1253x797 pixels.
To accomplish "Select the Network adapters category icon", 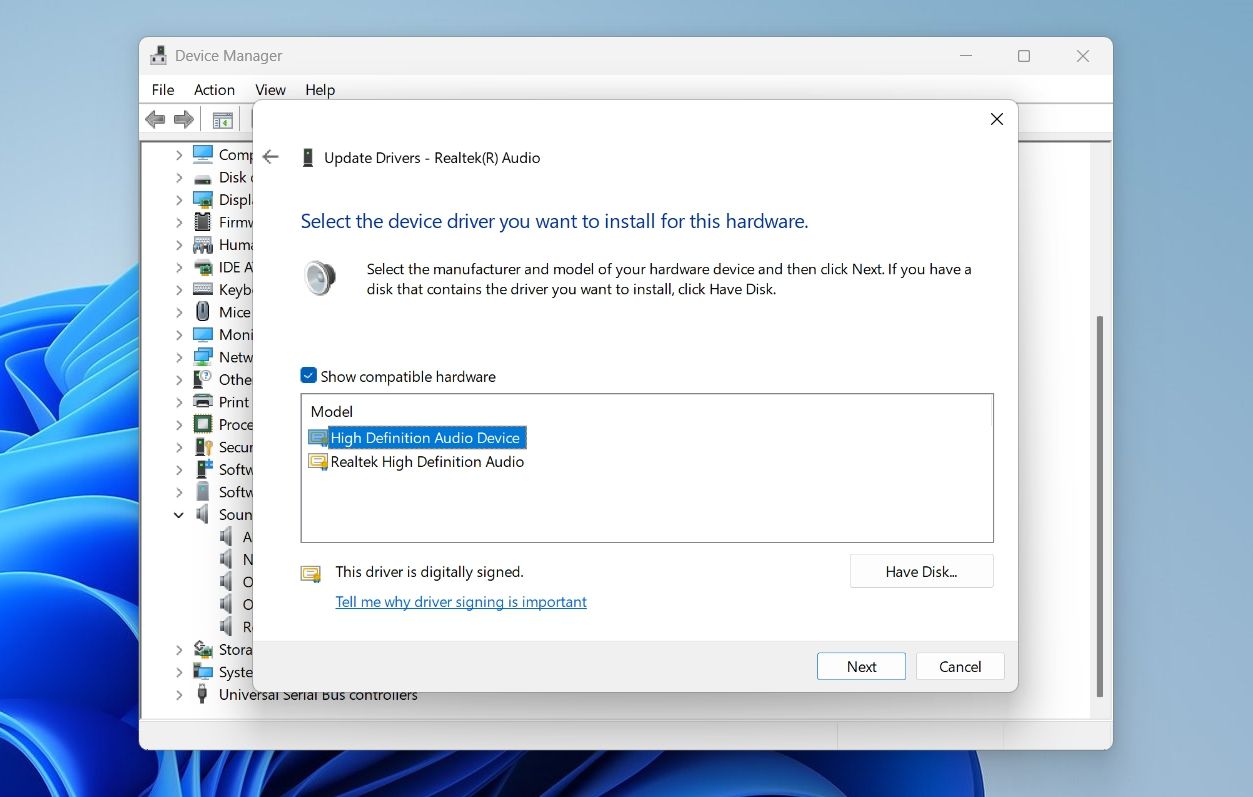I will coord(203,357).
